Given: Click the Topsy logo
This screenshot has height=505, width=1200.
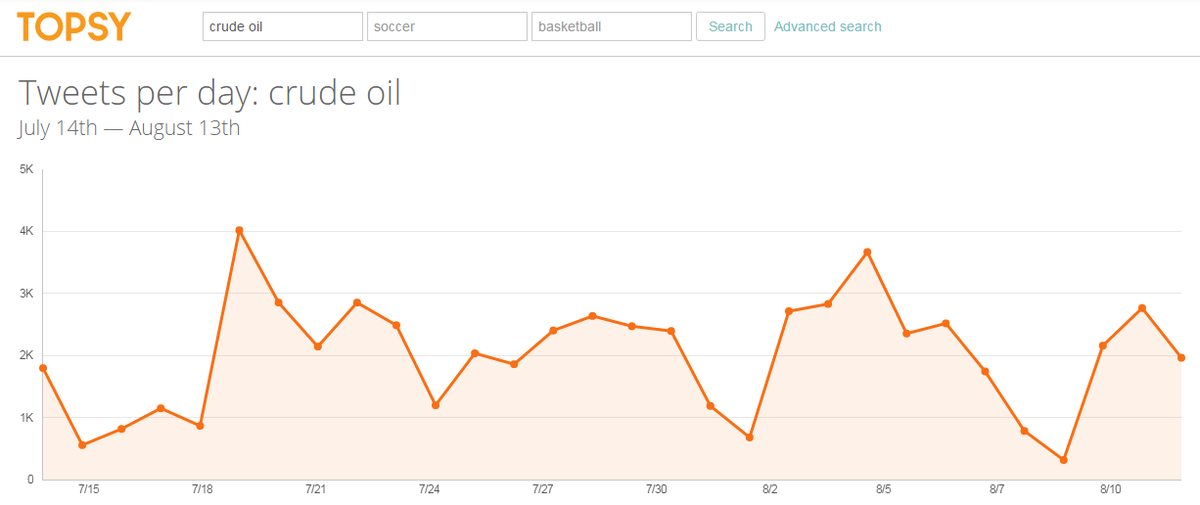Looking at the screenshot, I should [x=74, y=27].
